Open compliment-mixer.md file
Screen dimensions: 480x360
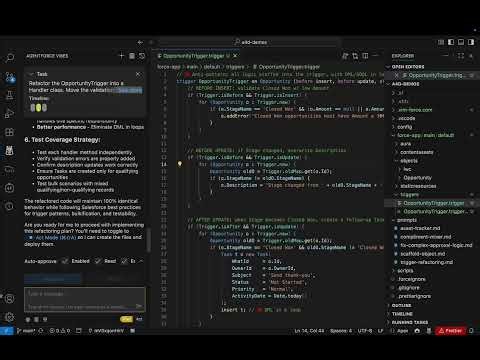(425, 237)
